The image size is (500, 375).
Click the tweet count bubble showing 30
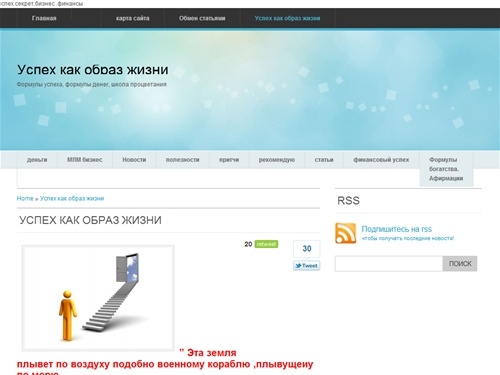point(307,249)
